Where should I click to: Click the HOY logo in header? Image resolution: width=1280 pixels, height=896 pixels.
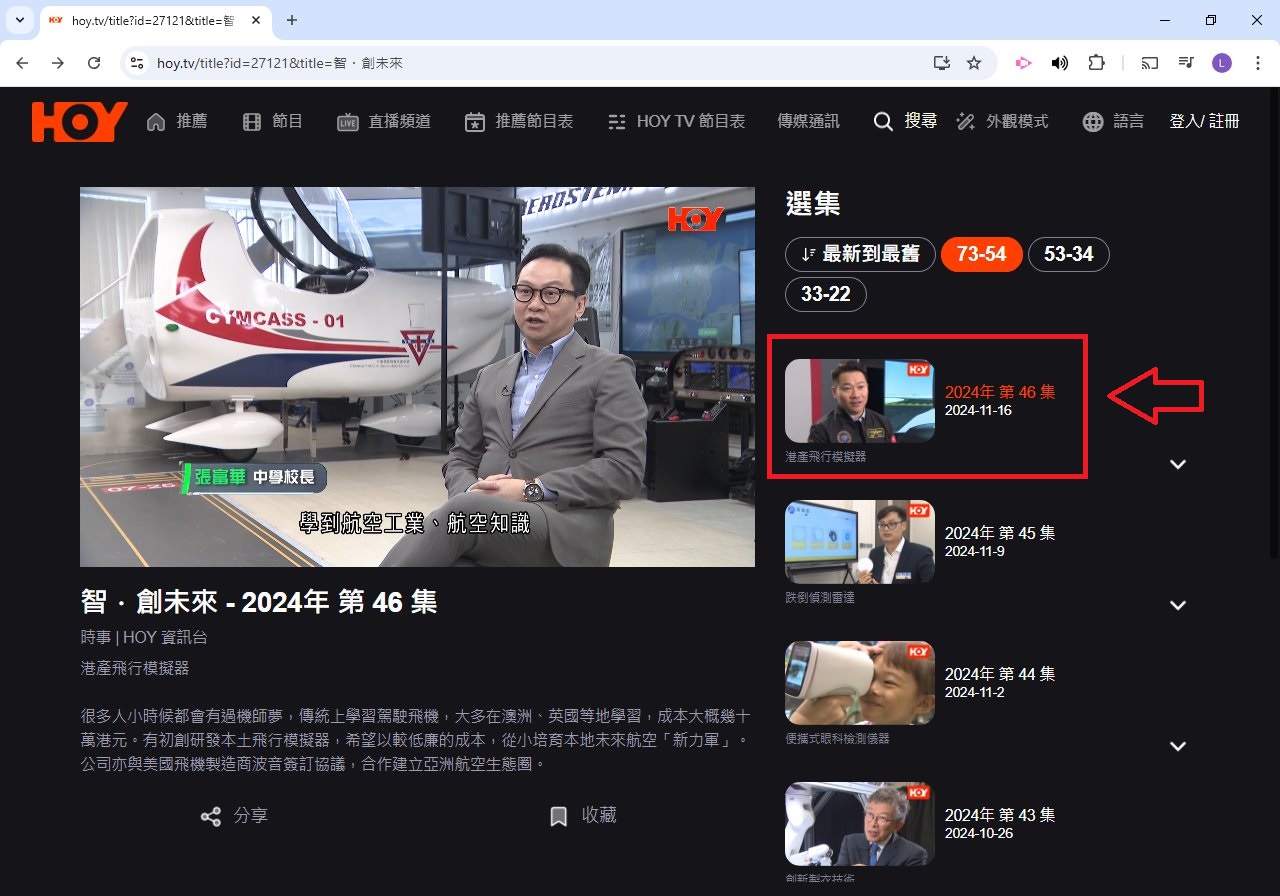click(79, 121)
